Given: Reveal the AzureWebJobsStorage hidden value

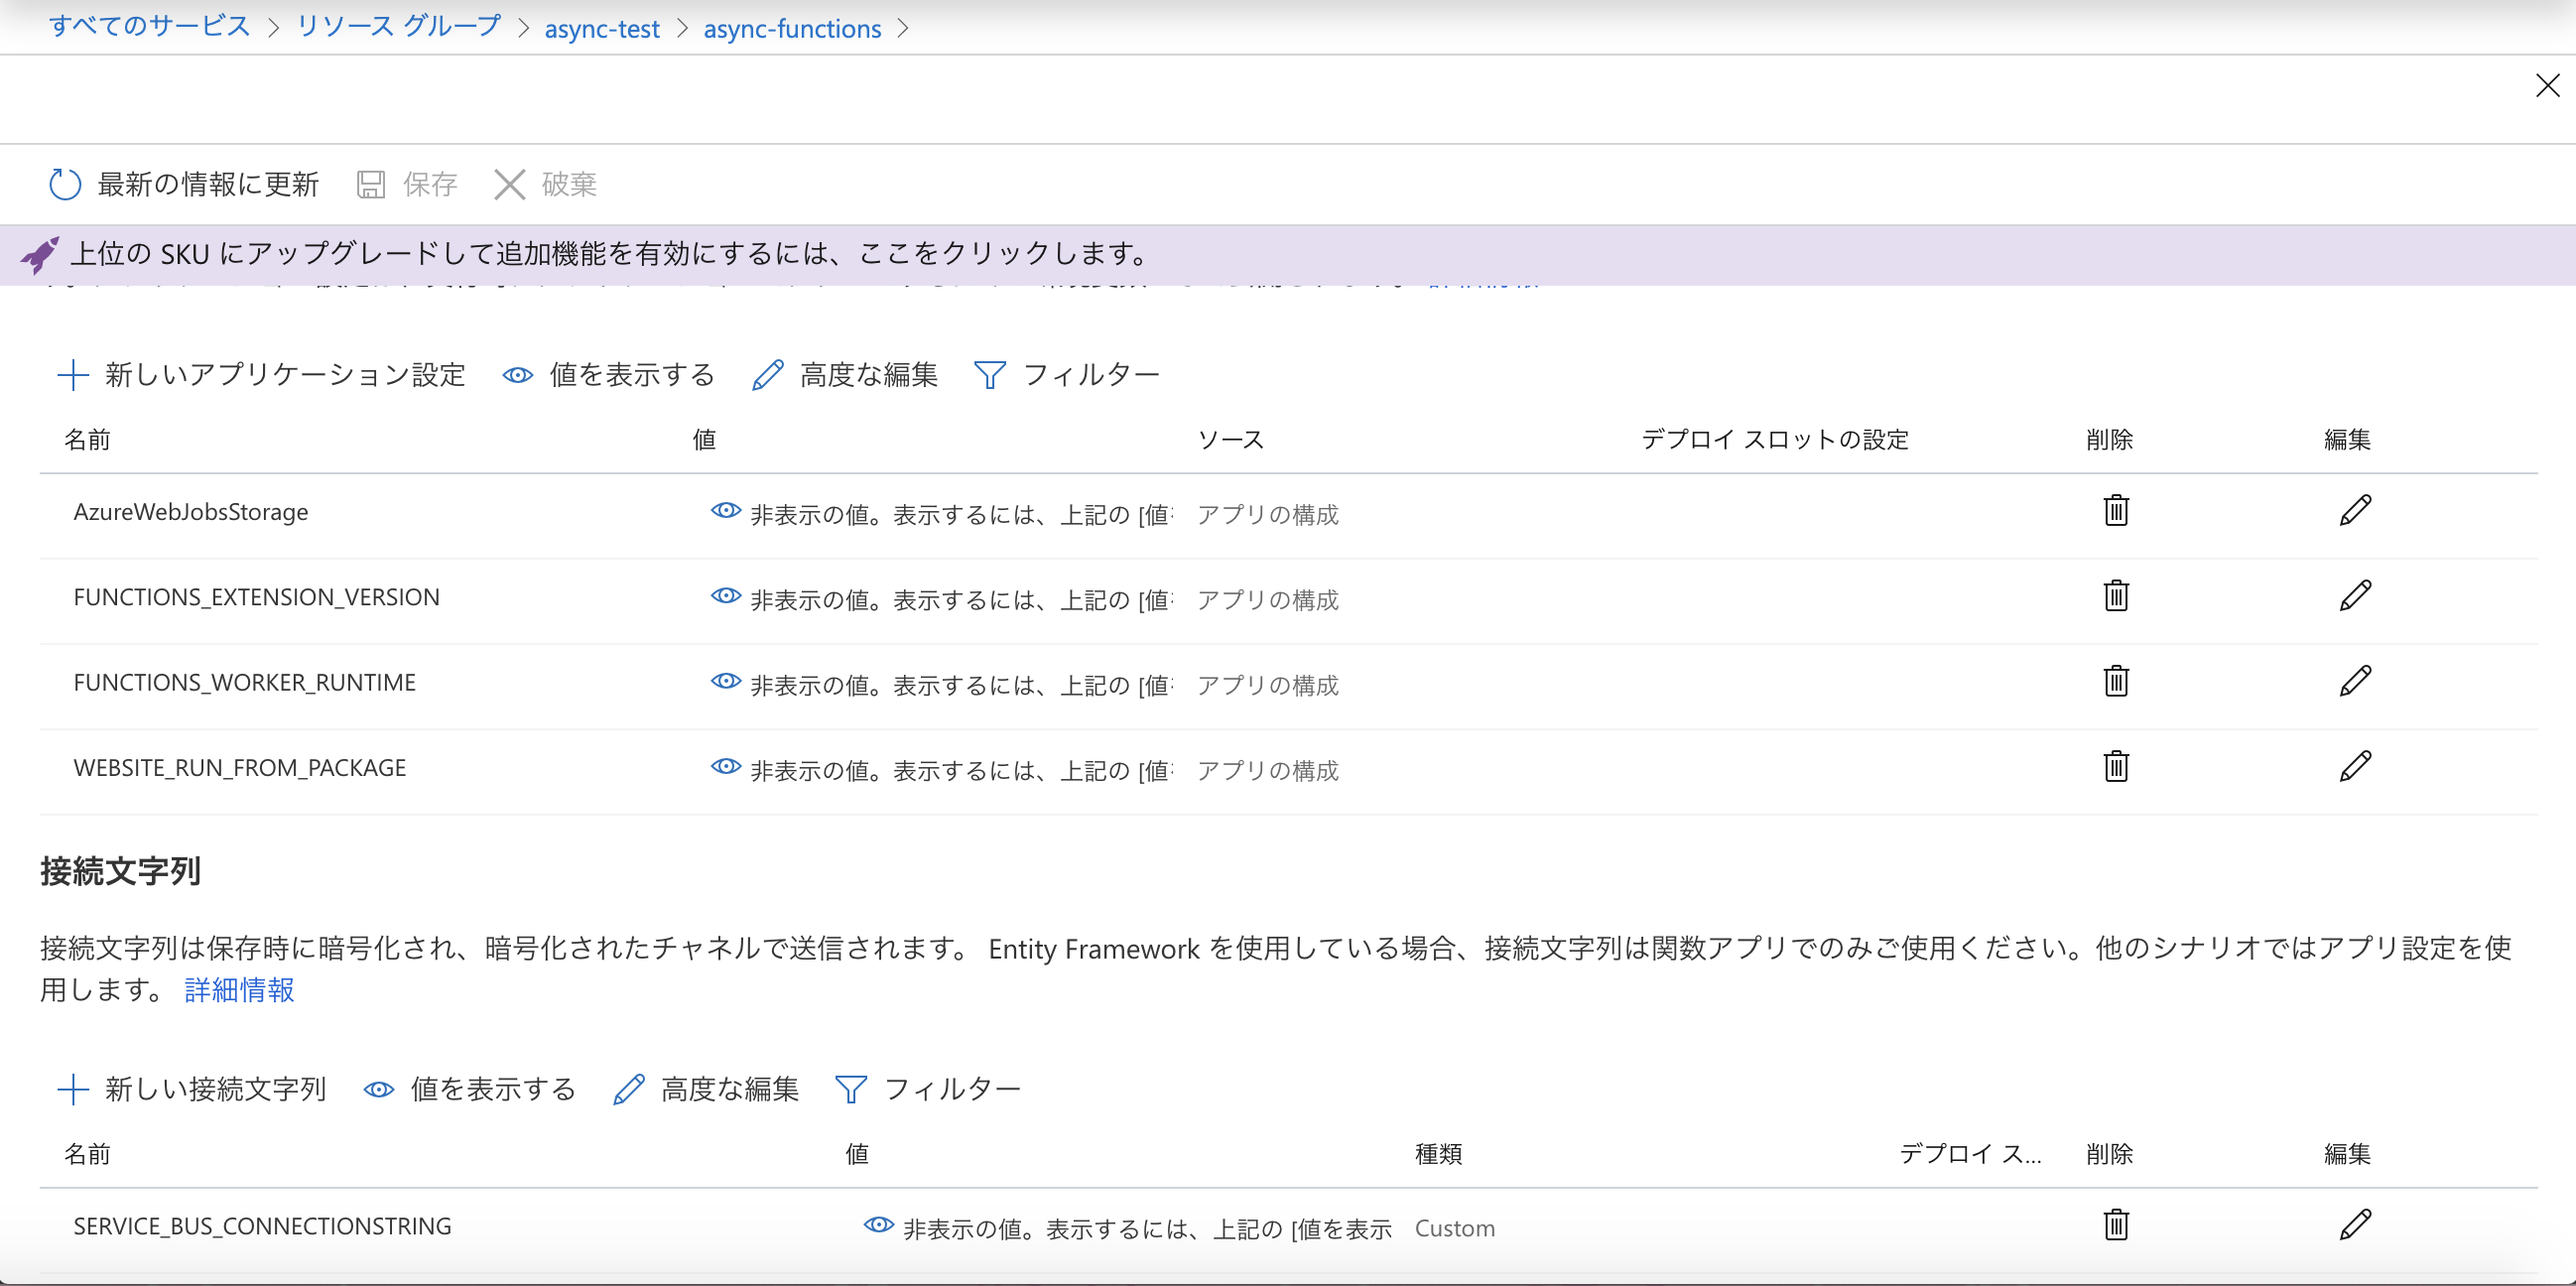Looking at the screenshot, I should pos(726,511).
